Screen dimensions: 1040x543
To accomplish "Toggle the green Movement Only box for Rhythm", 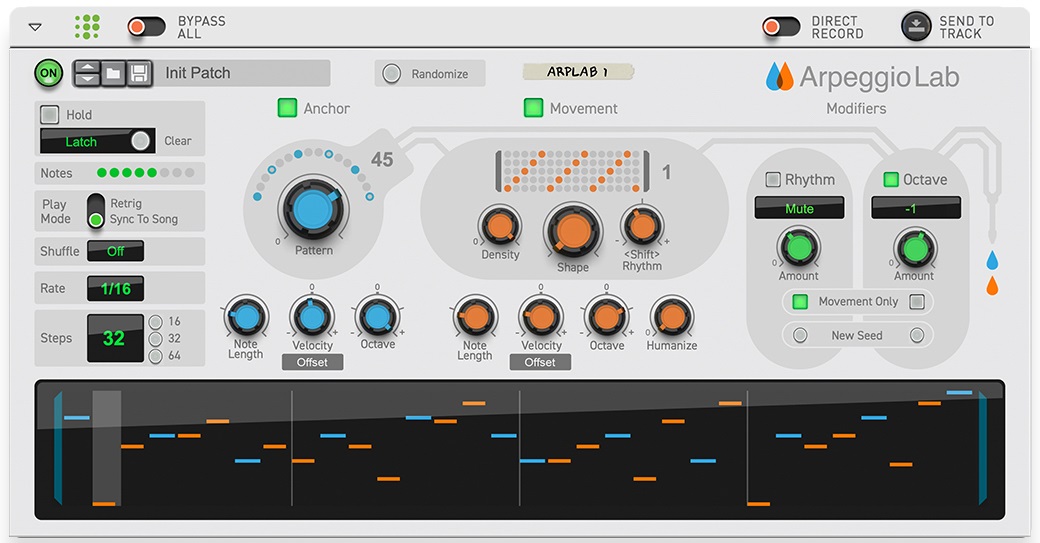I will pyautogui.click(x=801, y=302).
